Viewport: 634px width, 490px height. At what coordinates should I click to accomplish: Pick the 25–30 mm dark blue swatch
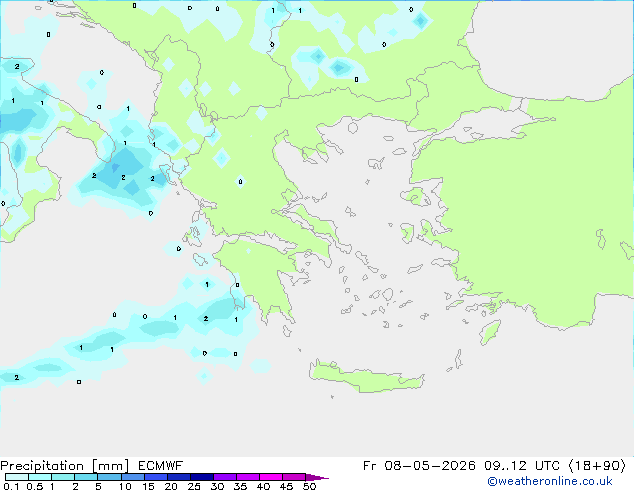(202, 477)
